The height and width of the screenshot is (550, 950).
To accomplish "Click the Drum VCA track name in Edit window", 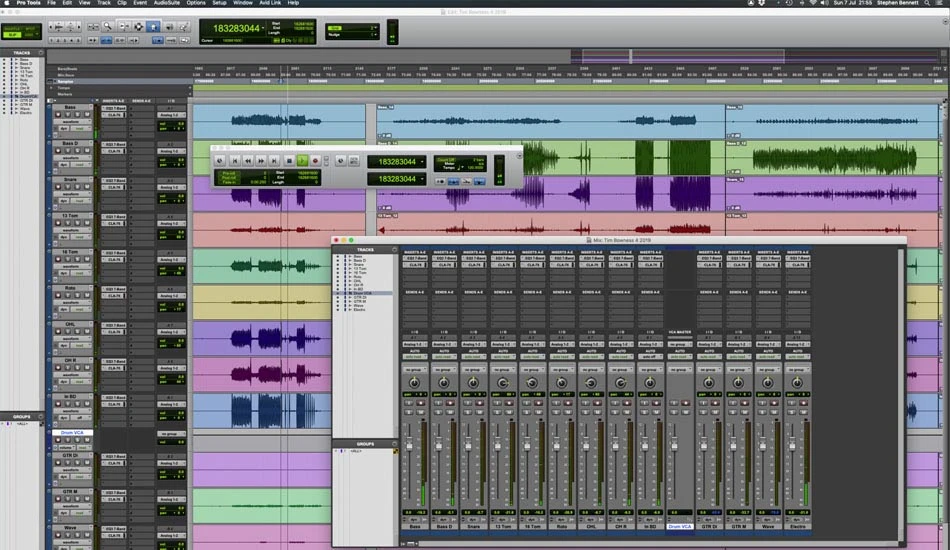I will pos(72,432).
